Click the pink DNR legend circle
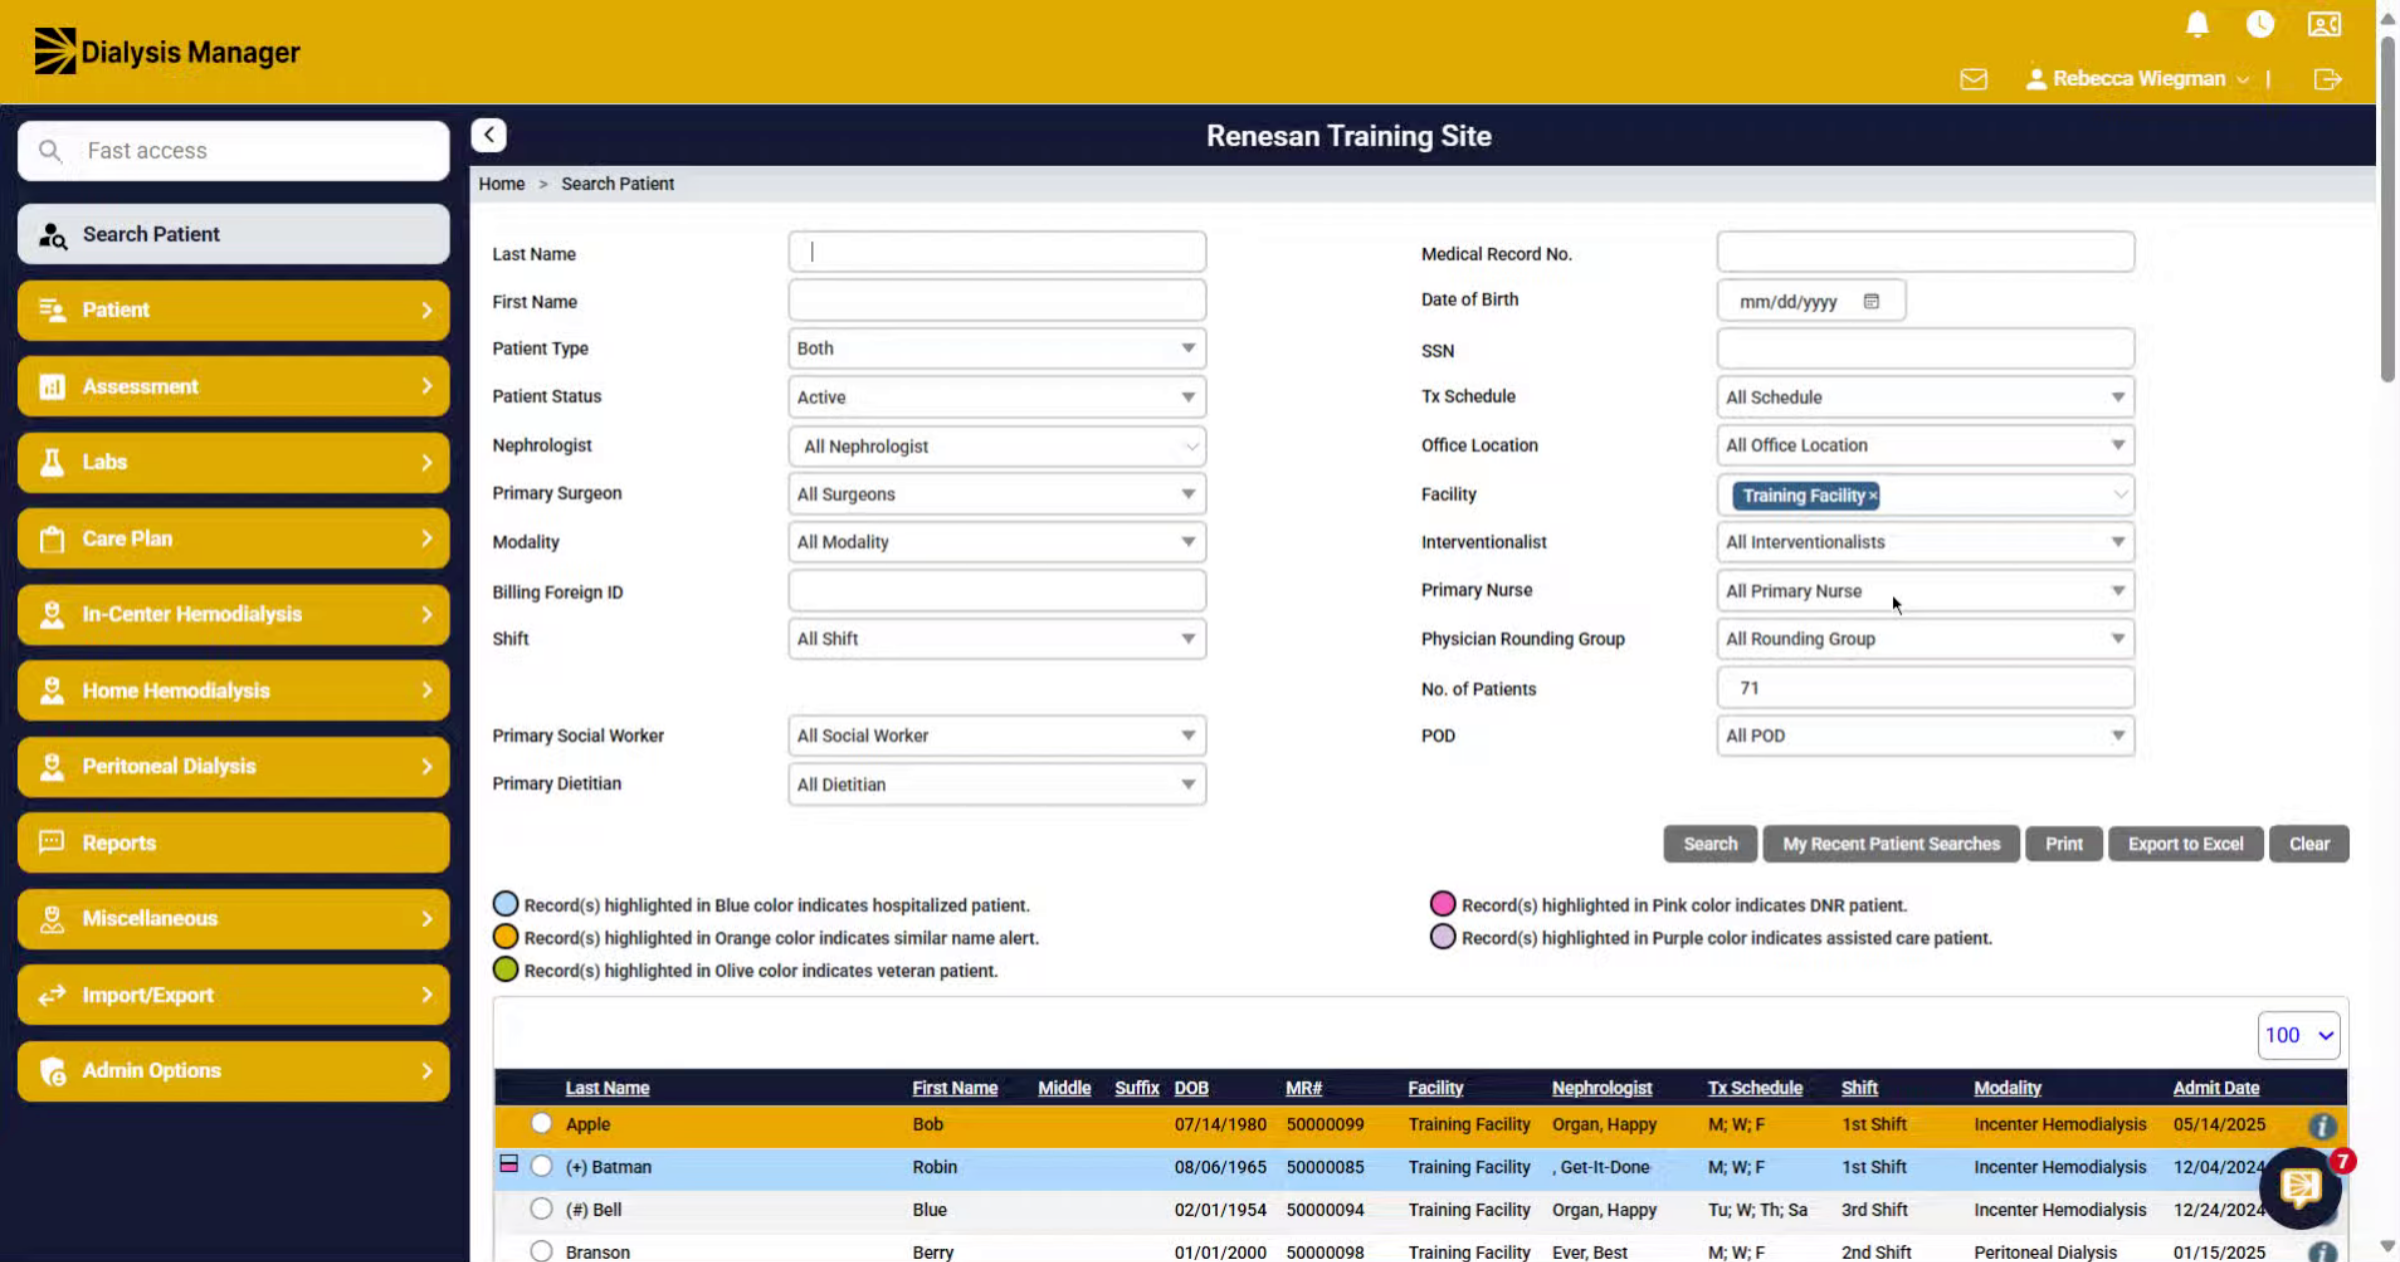This screenshot has width=2400, height=1262. [x=1442, y=904]
